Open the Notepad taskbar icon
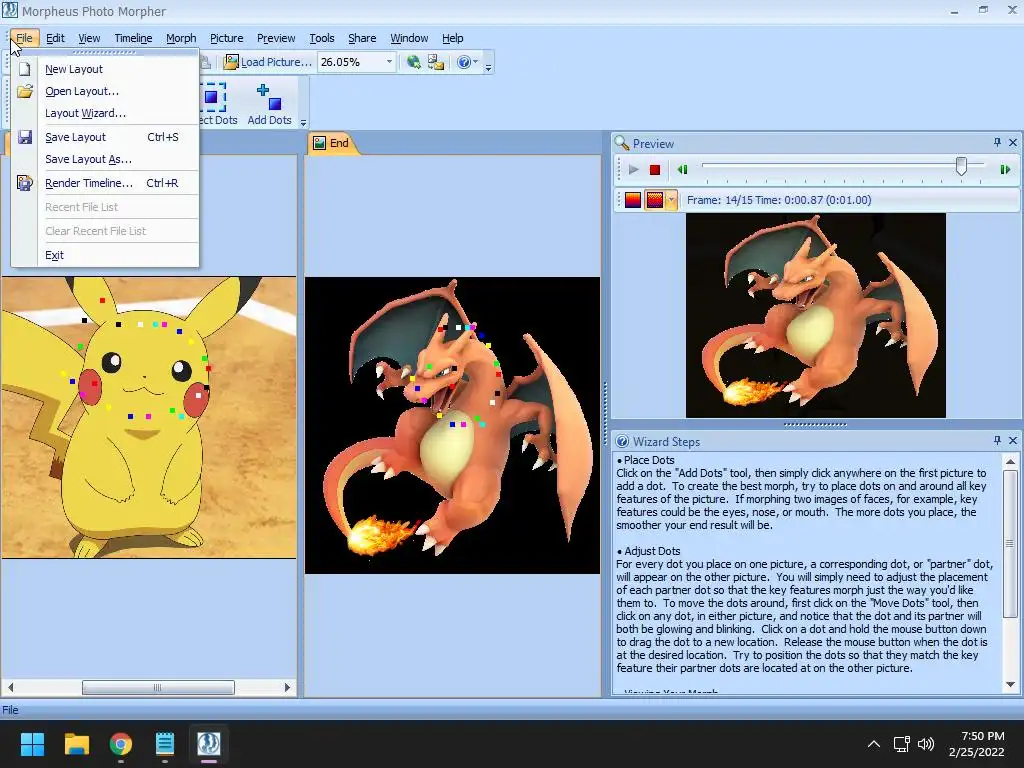This screenshot has width=1024, height=768. tap(165, 743)
